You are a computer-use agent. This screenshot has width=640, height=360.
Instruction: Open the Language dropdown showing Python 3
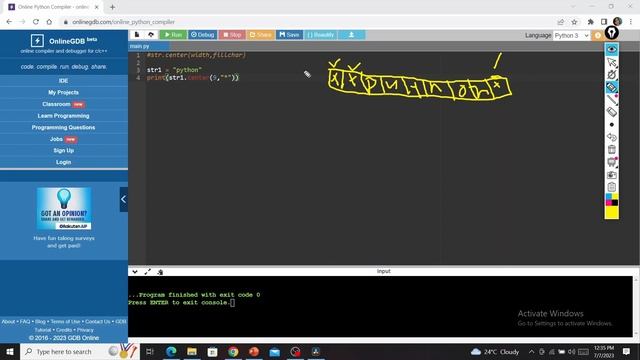click(571, 36)
